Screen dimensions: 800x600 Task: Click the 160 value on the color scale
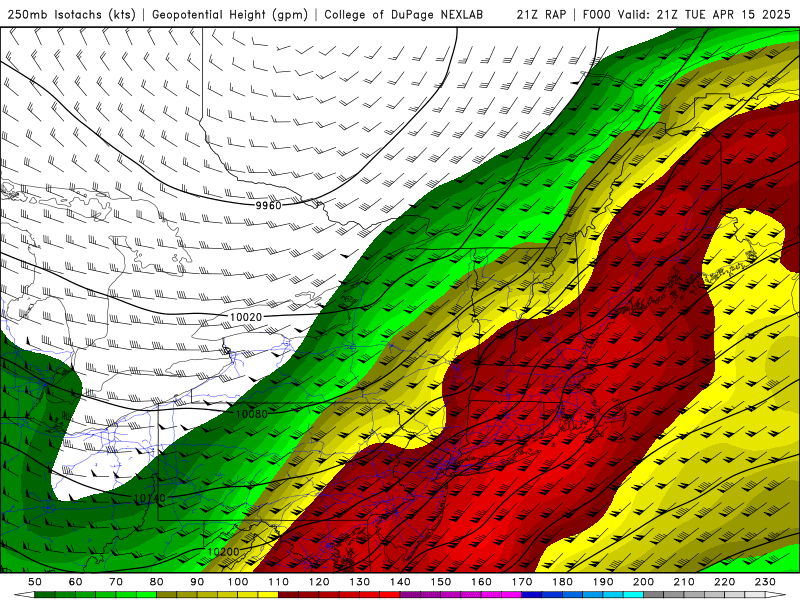[x=481, y=582]
